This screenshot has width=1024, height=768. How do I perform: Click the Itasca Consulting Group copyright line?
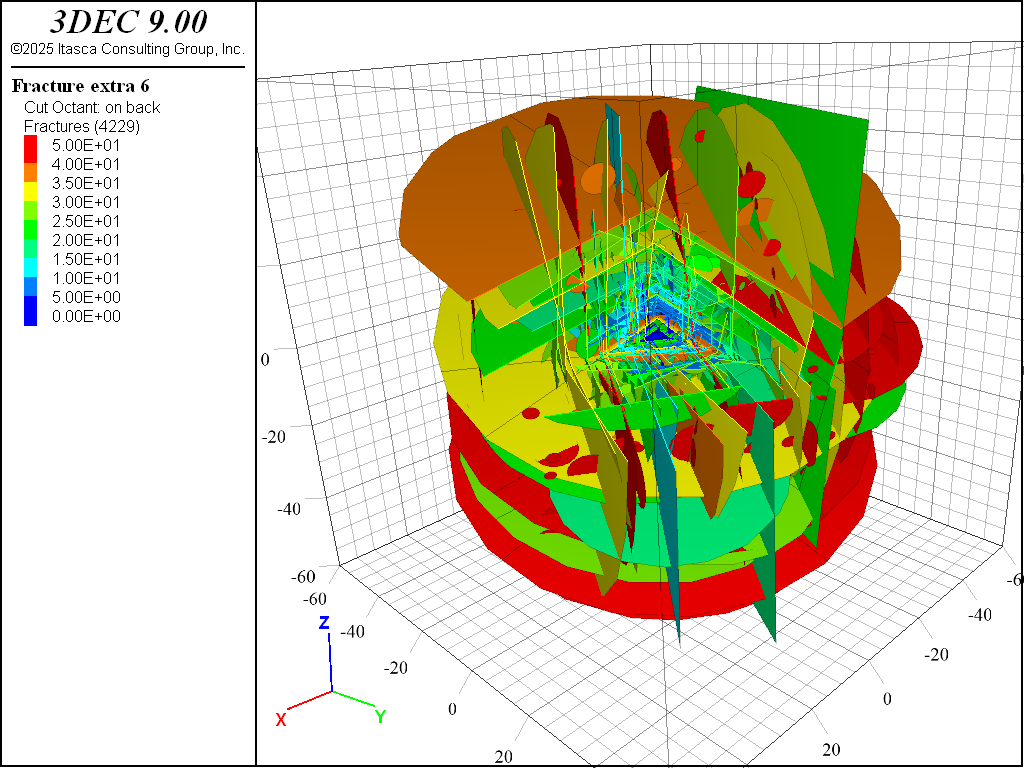click(x=128, y=49)
